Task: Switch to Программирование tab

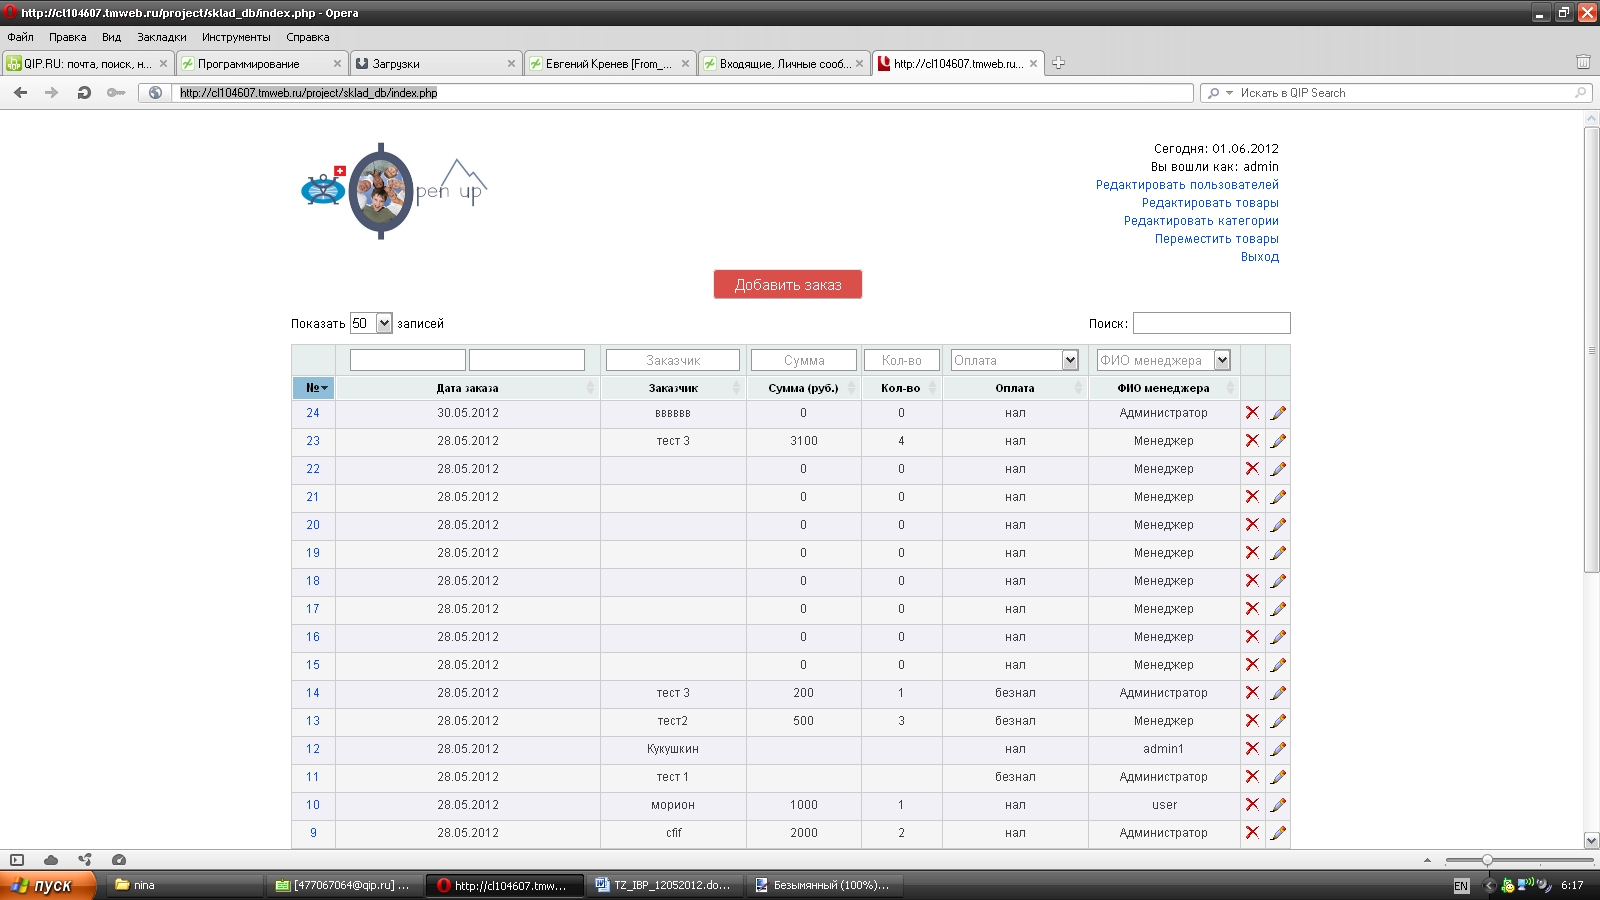Action: click(x=261, y=63)
